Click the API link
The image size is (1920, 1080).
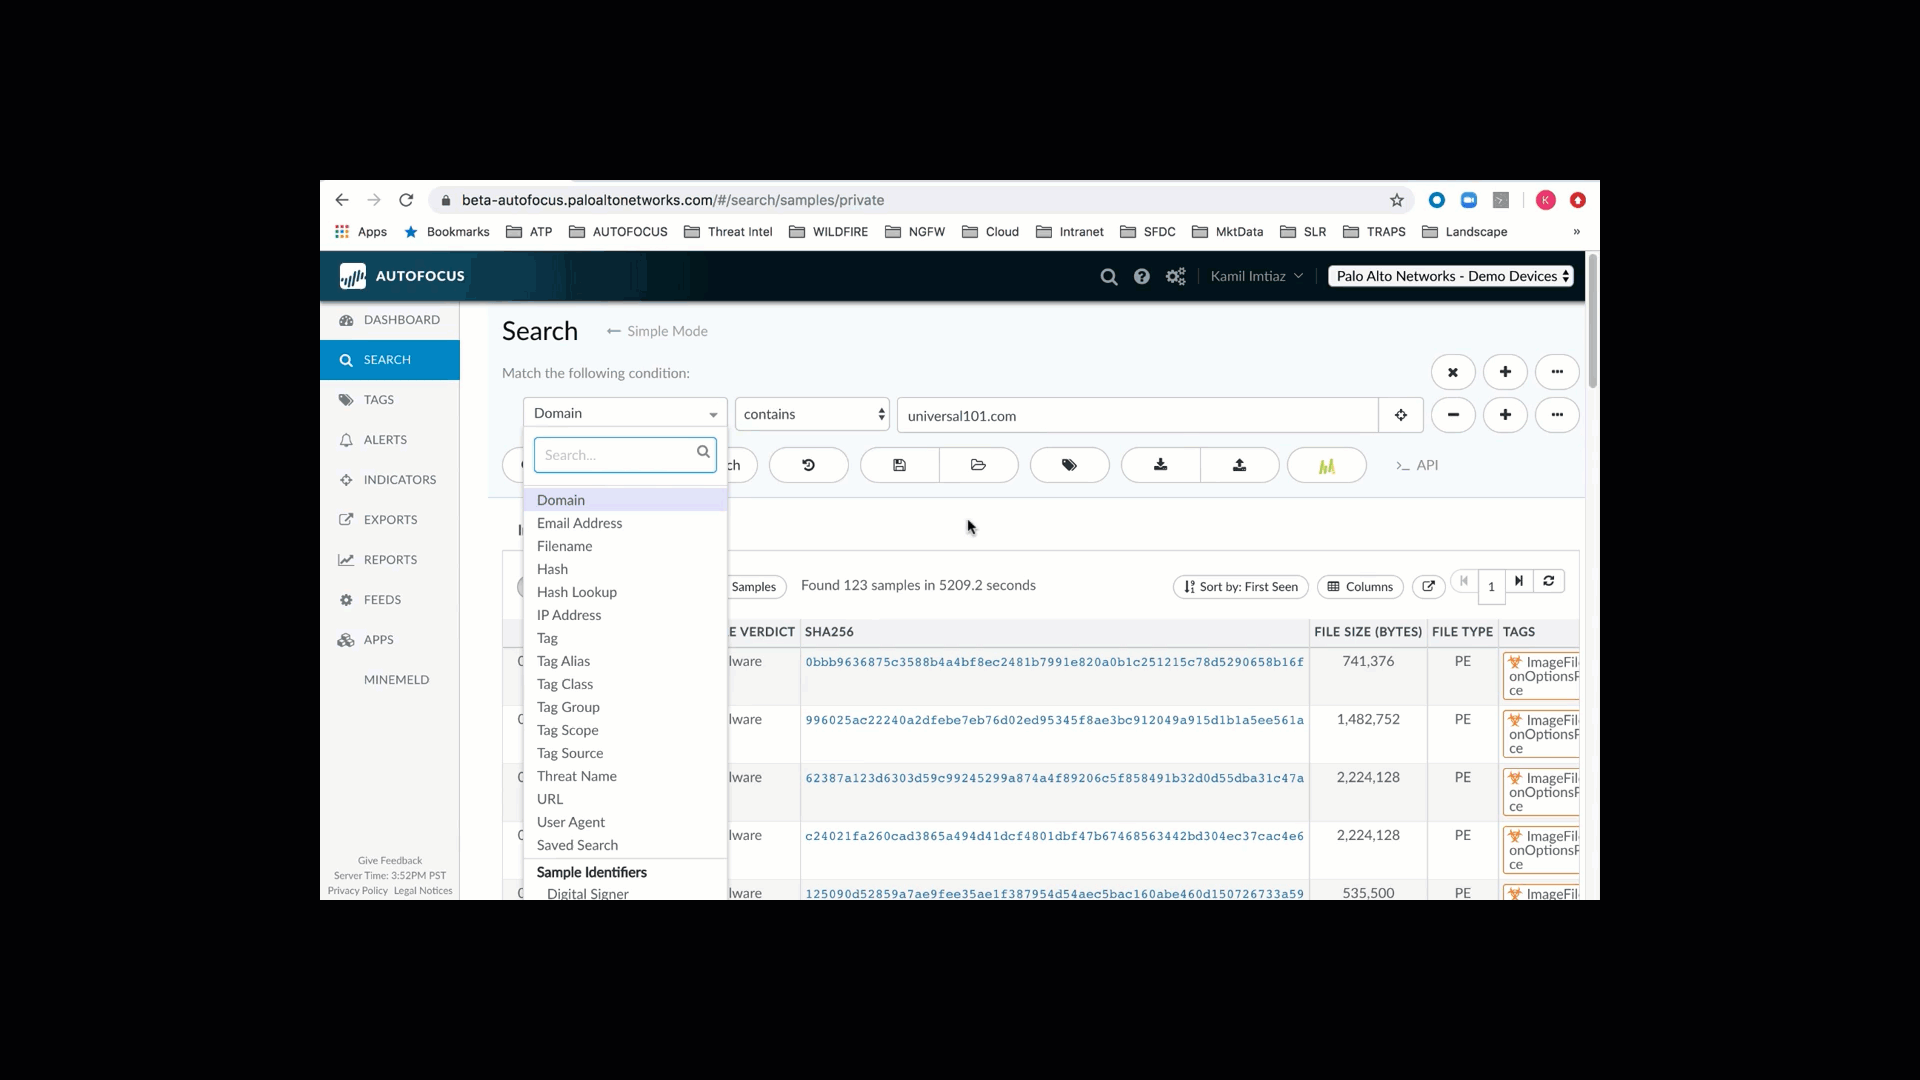pos(1417,465)
